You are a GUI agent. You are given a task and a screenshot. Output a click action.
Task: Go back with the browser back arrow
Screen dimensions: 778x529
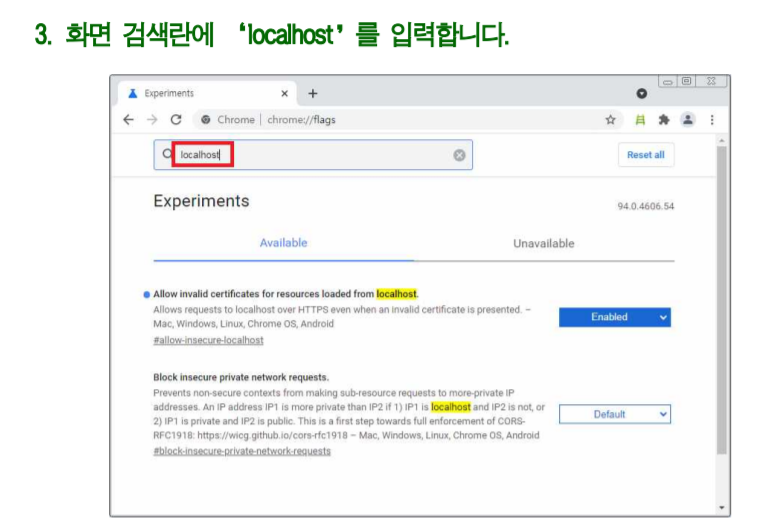click(129, 120)
